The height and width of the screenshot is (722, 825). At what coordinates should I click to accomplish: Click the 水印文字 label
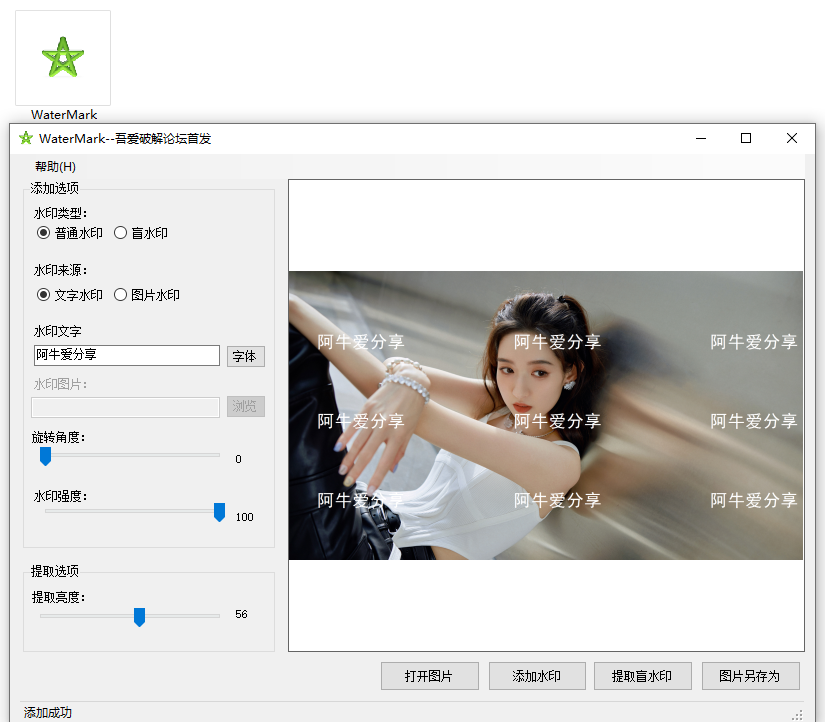point(57,331)
